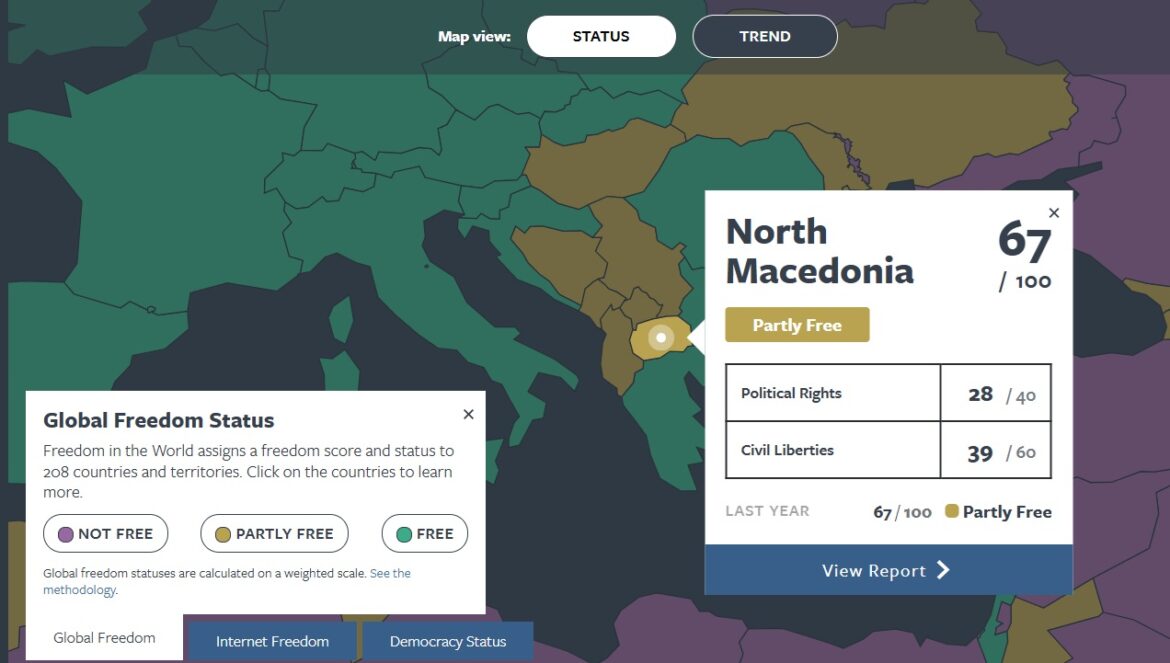
Task: Open the Internet Freedom tab
Action: click(x=272, y=641)
